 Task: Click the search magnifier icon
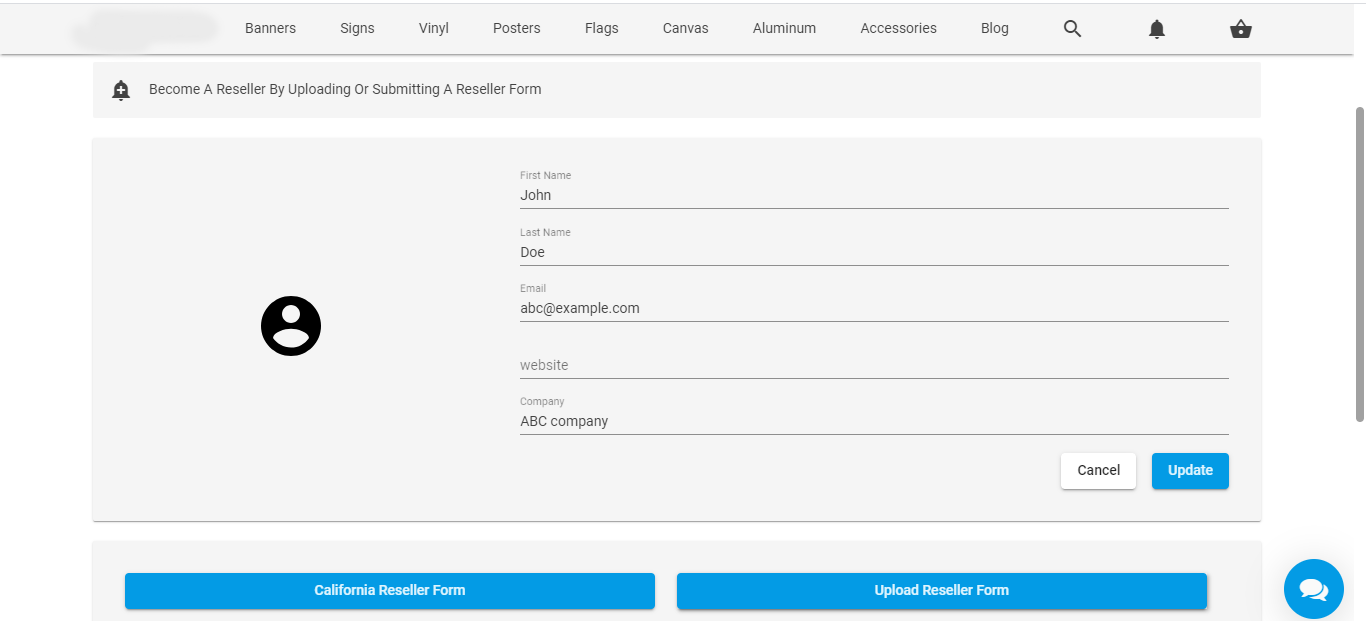pos(1072,29)
